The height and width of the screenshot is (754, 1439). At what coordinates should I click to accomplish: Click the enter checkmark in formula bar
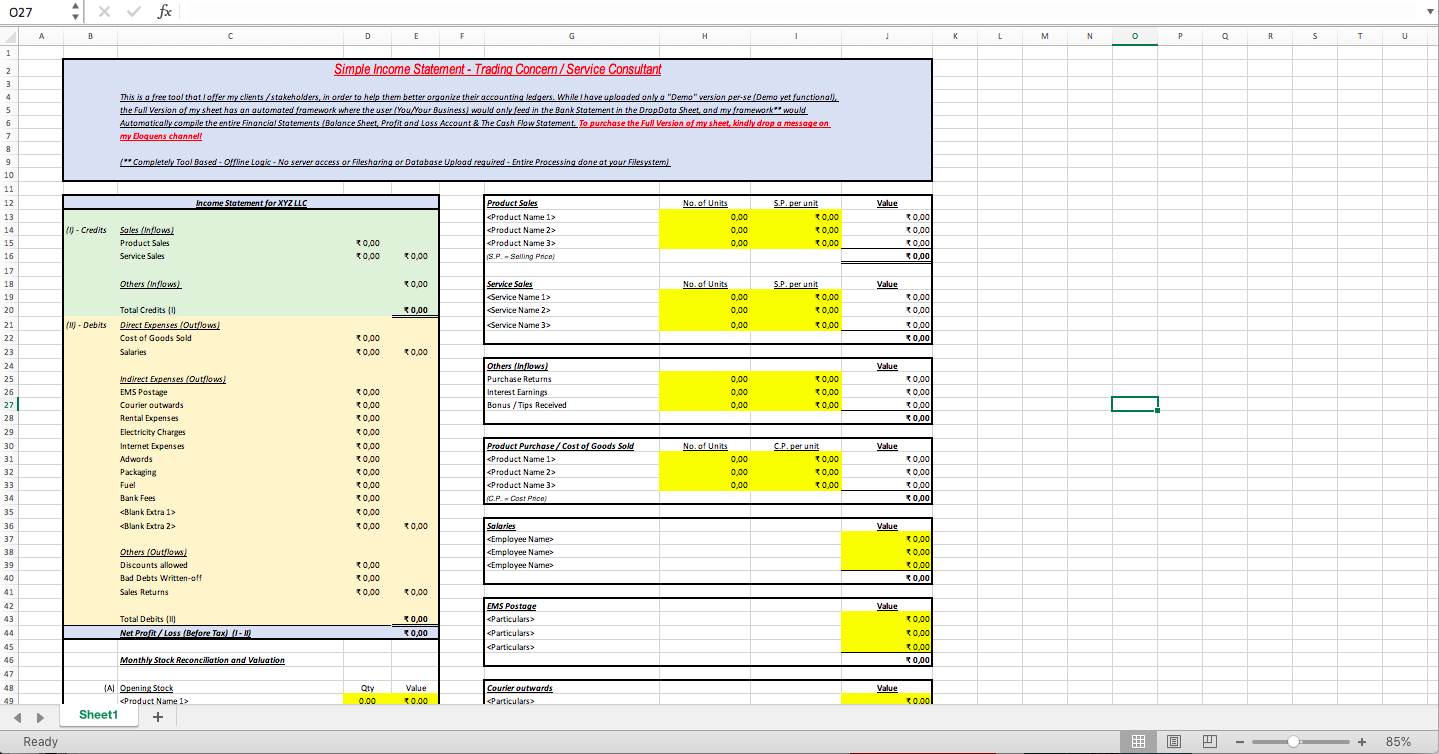tap(133, 11)
